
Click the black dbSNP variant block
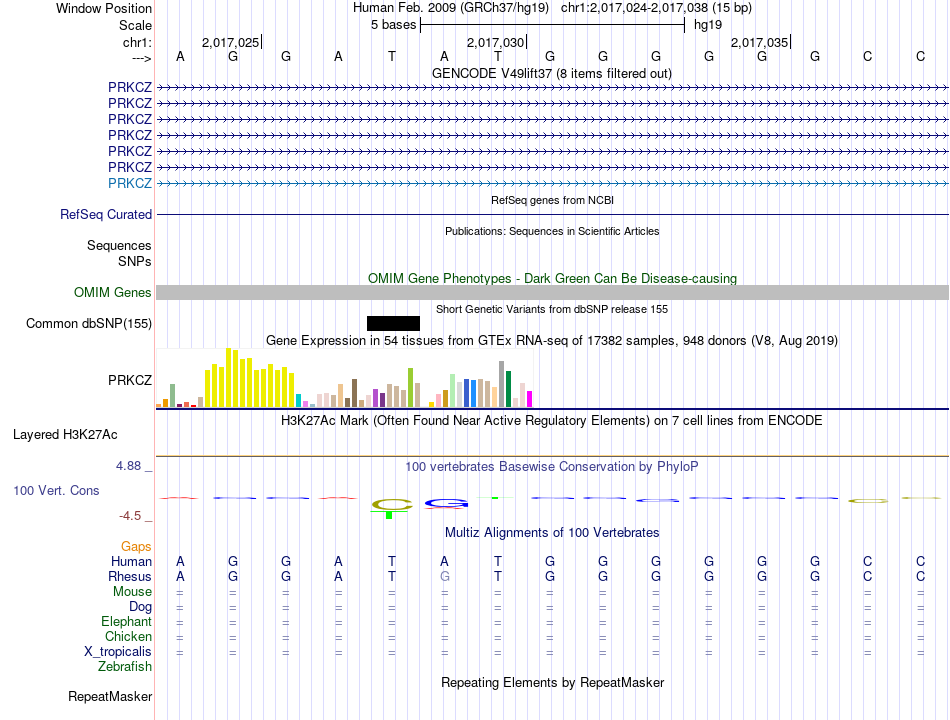pos(393,324)
